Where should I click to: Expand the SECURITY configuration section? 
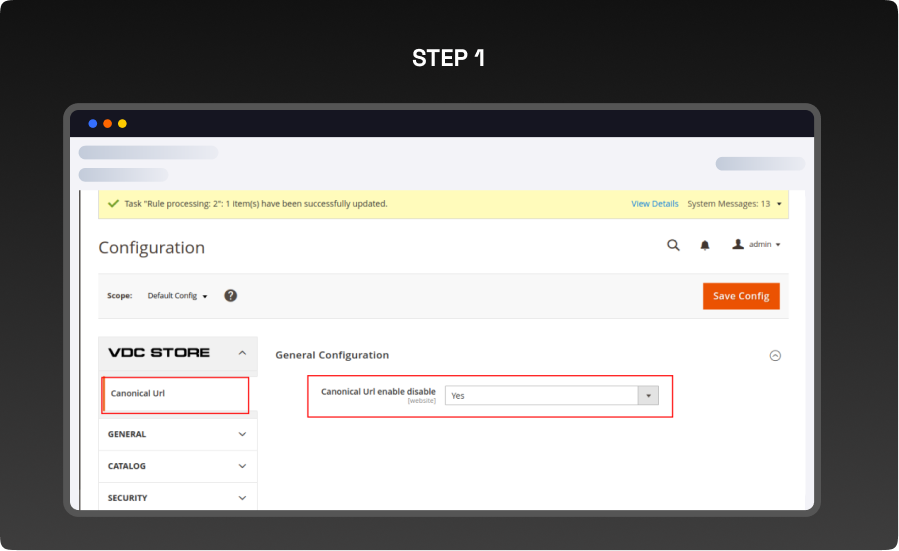click(178, 498)
